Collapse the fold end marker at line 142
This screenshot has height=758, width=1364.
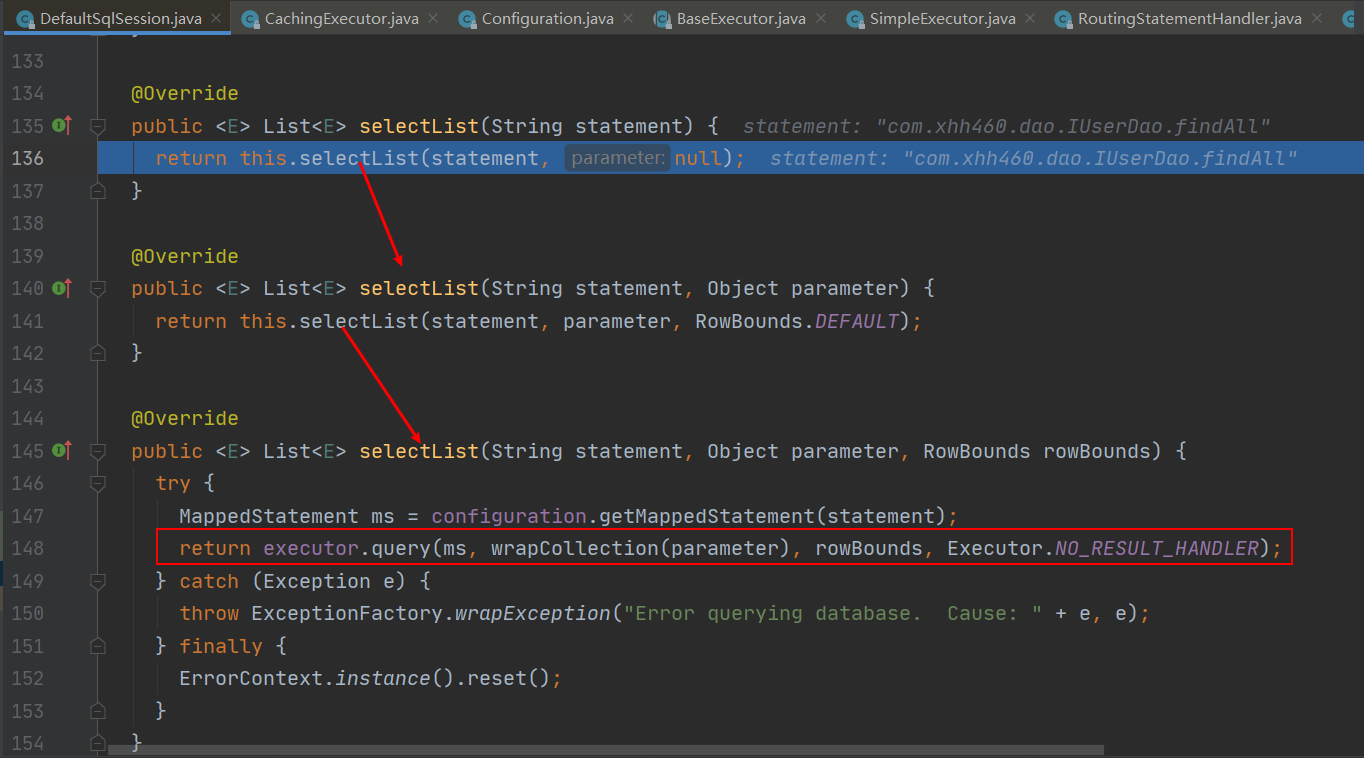(x=97, y=353)
